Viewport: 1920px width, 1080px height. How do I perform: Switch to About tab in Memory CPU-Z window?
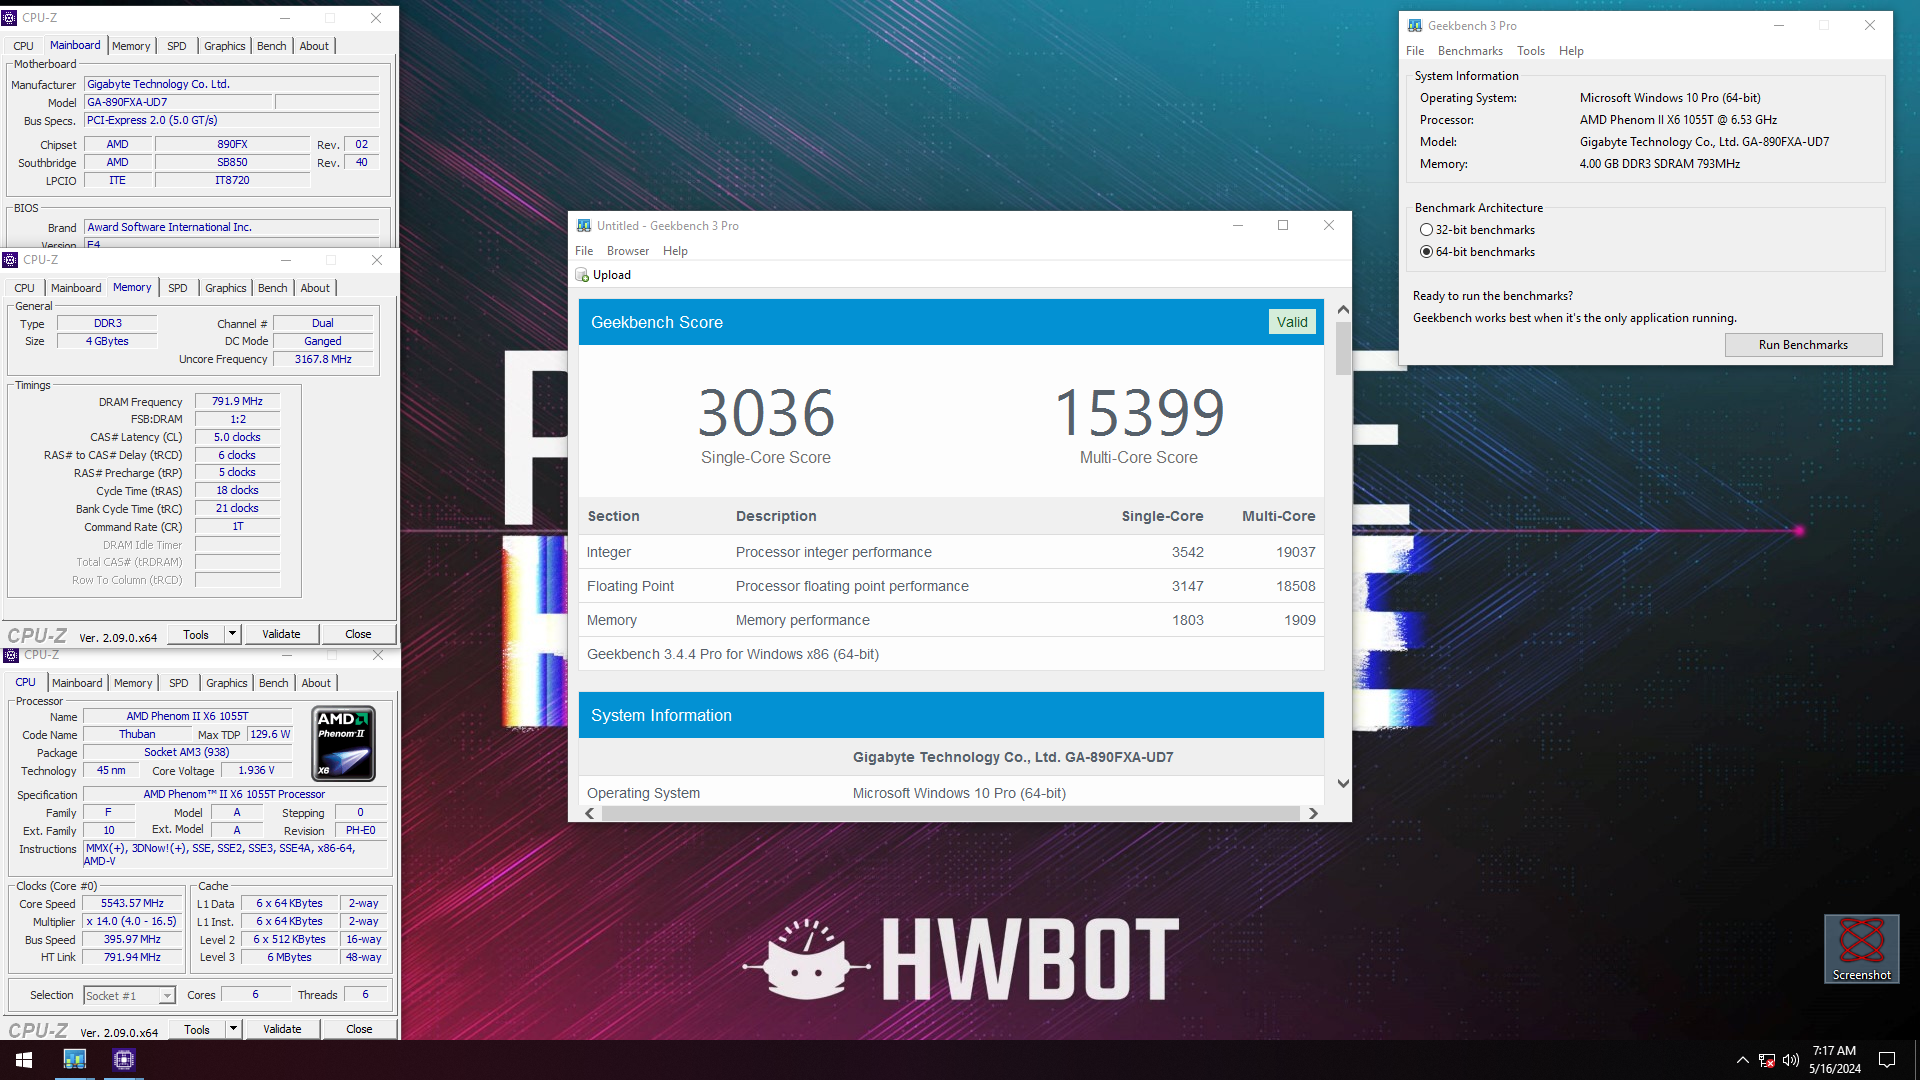[315, 288]
